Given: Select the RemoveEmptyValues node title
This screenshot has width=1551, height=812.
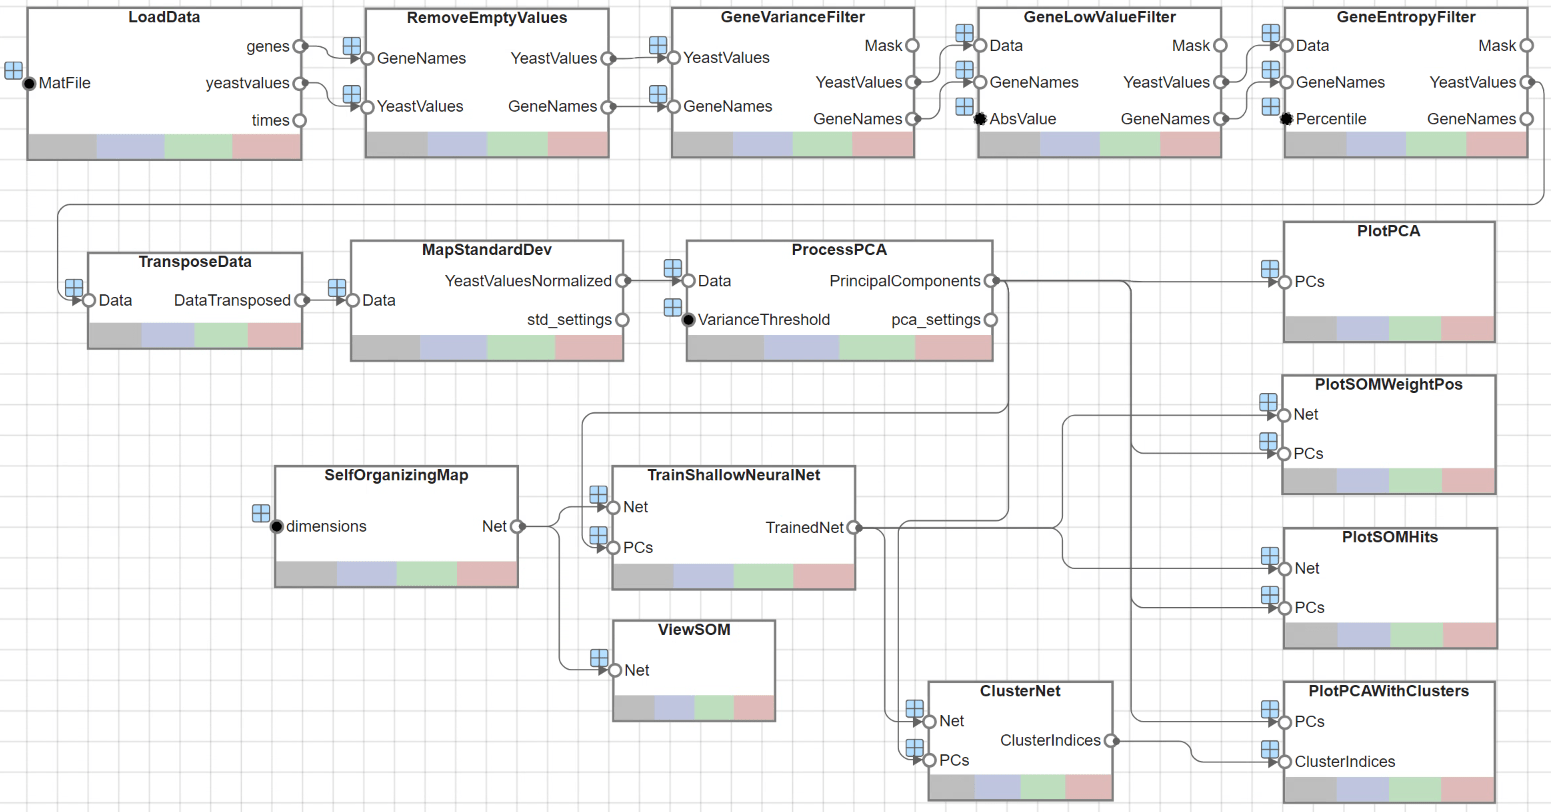Looking at the screenshot, I should [487, 18].
